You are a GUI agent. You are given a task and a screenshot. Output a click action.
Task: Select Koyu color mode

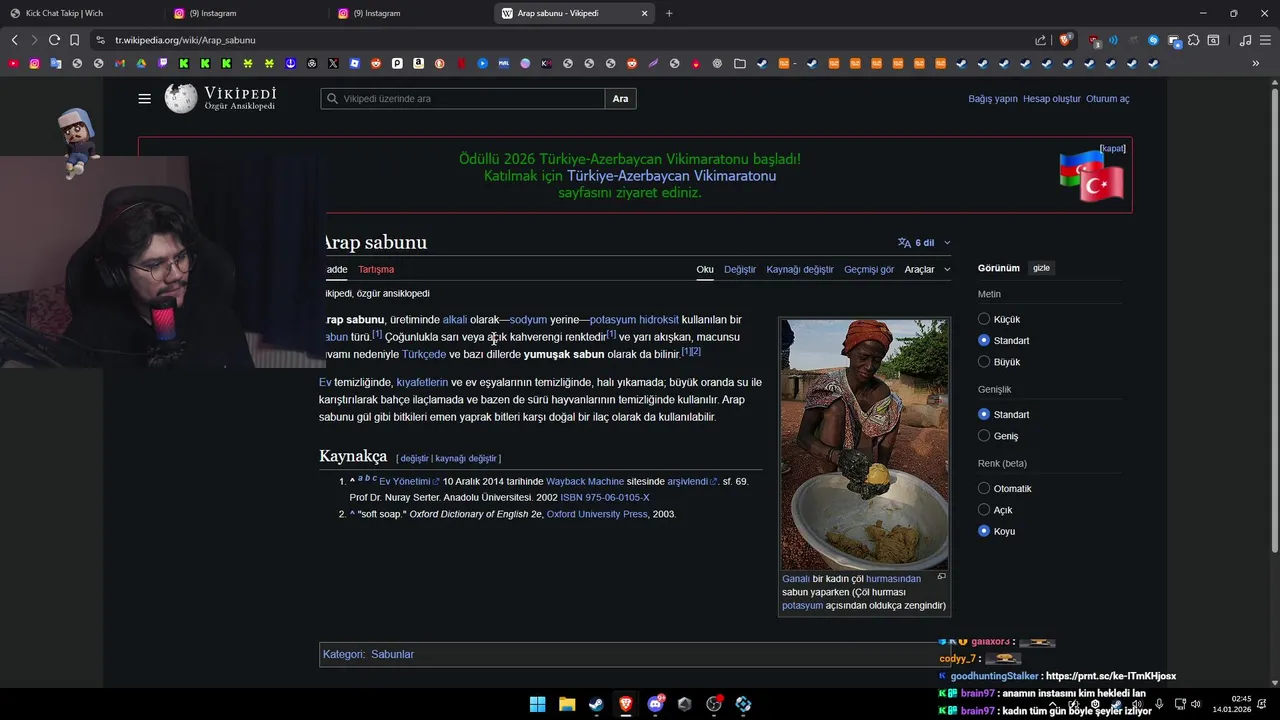984,531
